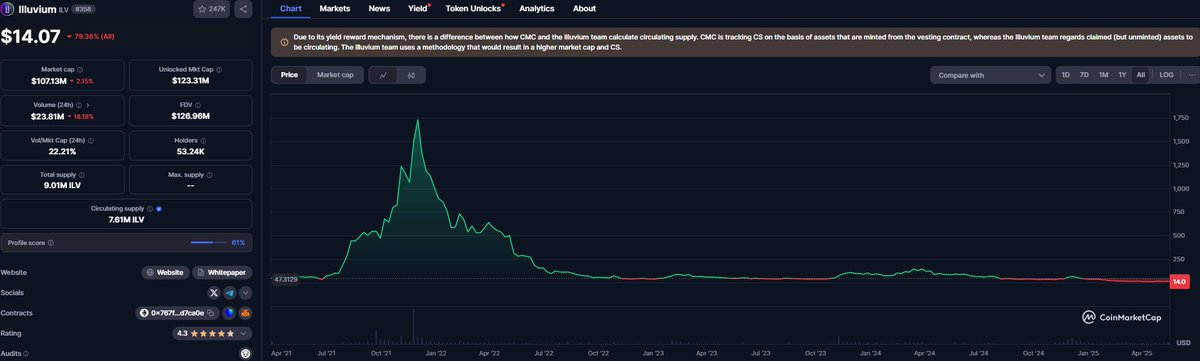Click the 7.61M ILV circulating supply value

(x=126, y=219)
